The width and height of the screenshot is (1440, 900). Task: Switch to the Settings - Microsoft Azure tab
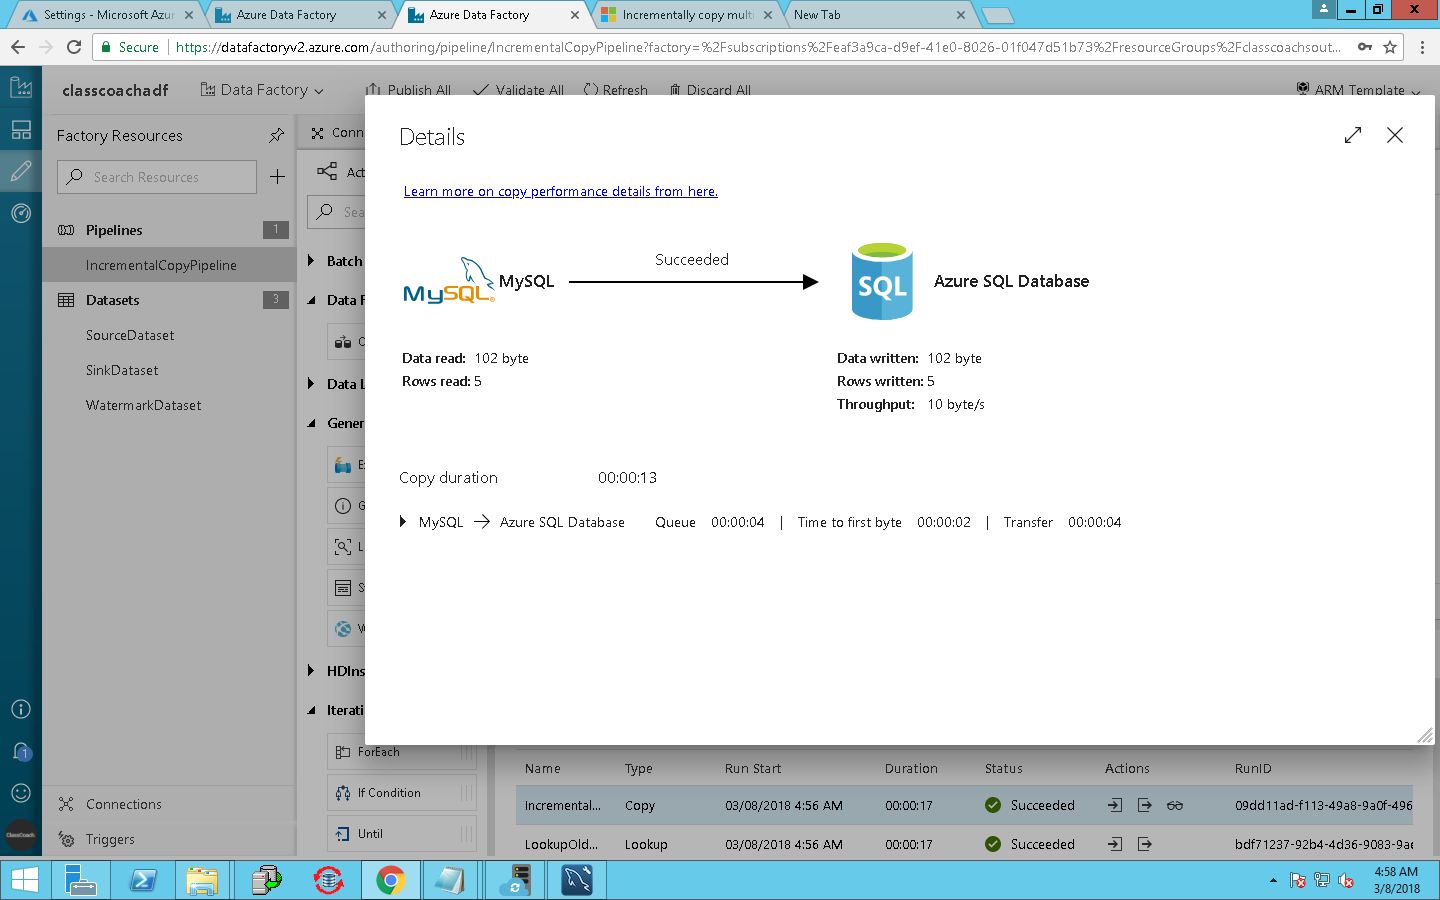[x=107, y=15]
